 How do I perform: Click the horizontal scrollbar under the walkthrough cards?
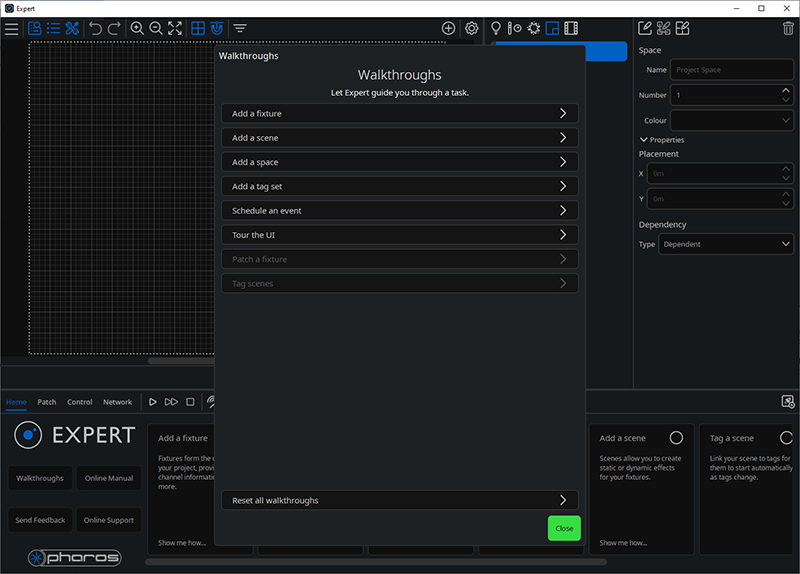(376, 562)
